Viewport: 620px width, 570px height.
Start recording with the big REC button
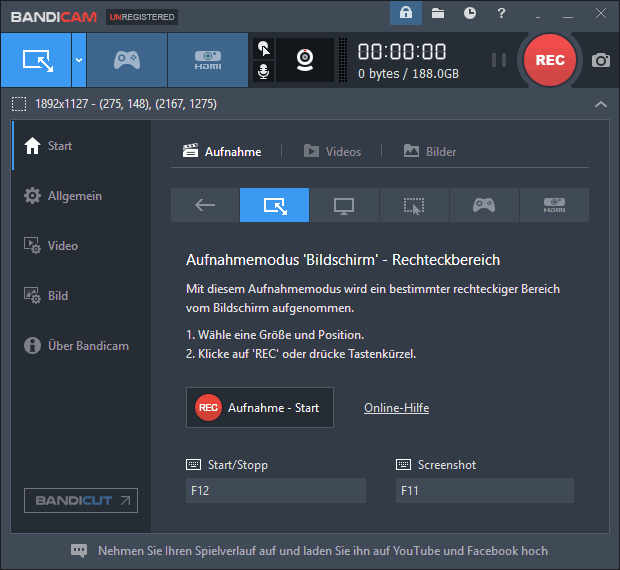click(550, 60)
